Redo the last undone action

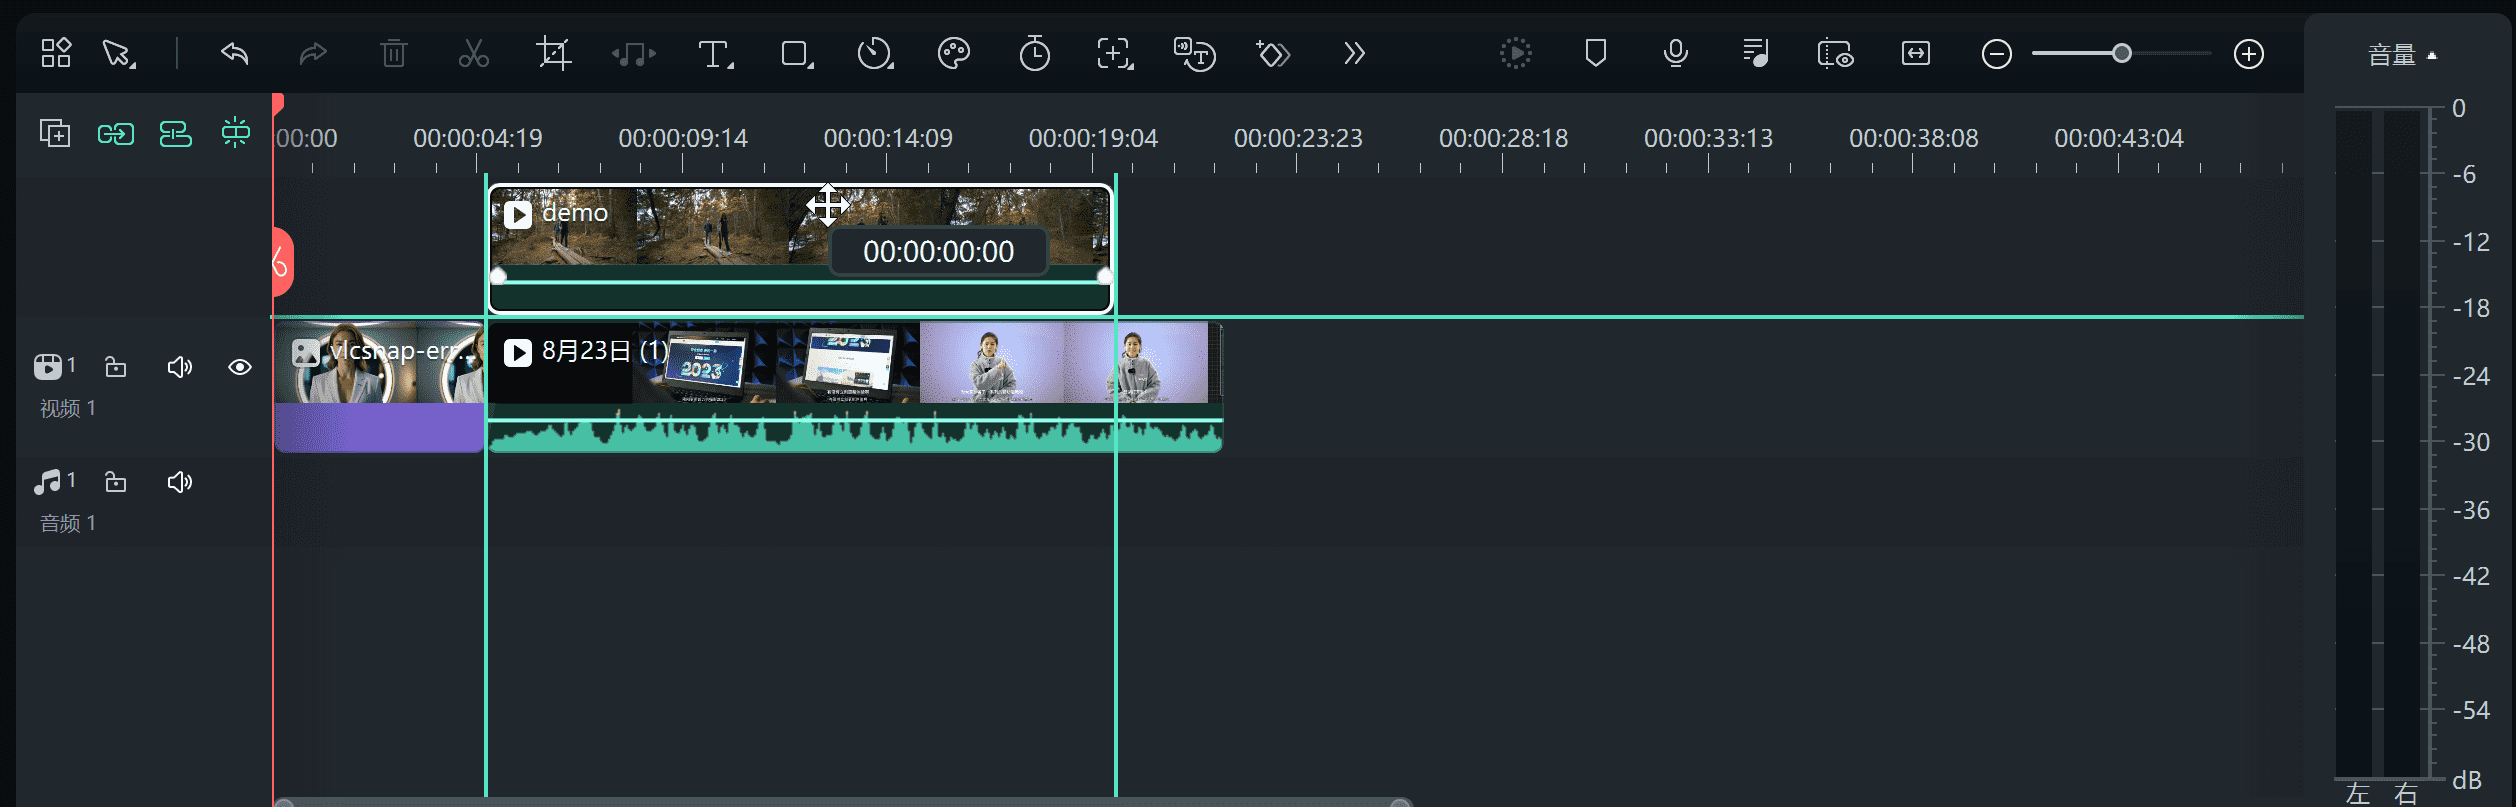click(x=313, y=53)
